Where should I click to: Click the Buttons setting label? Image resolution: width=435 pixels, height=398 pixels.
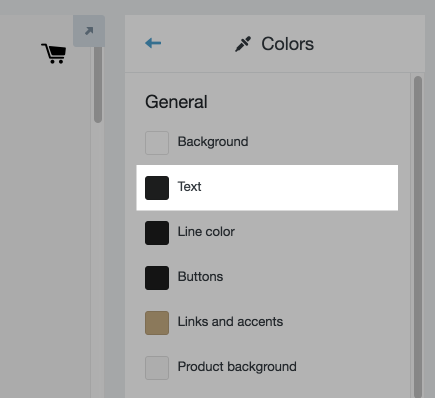pos(200,277)
